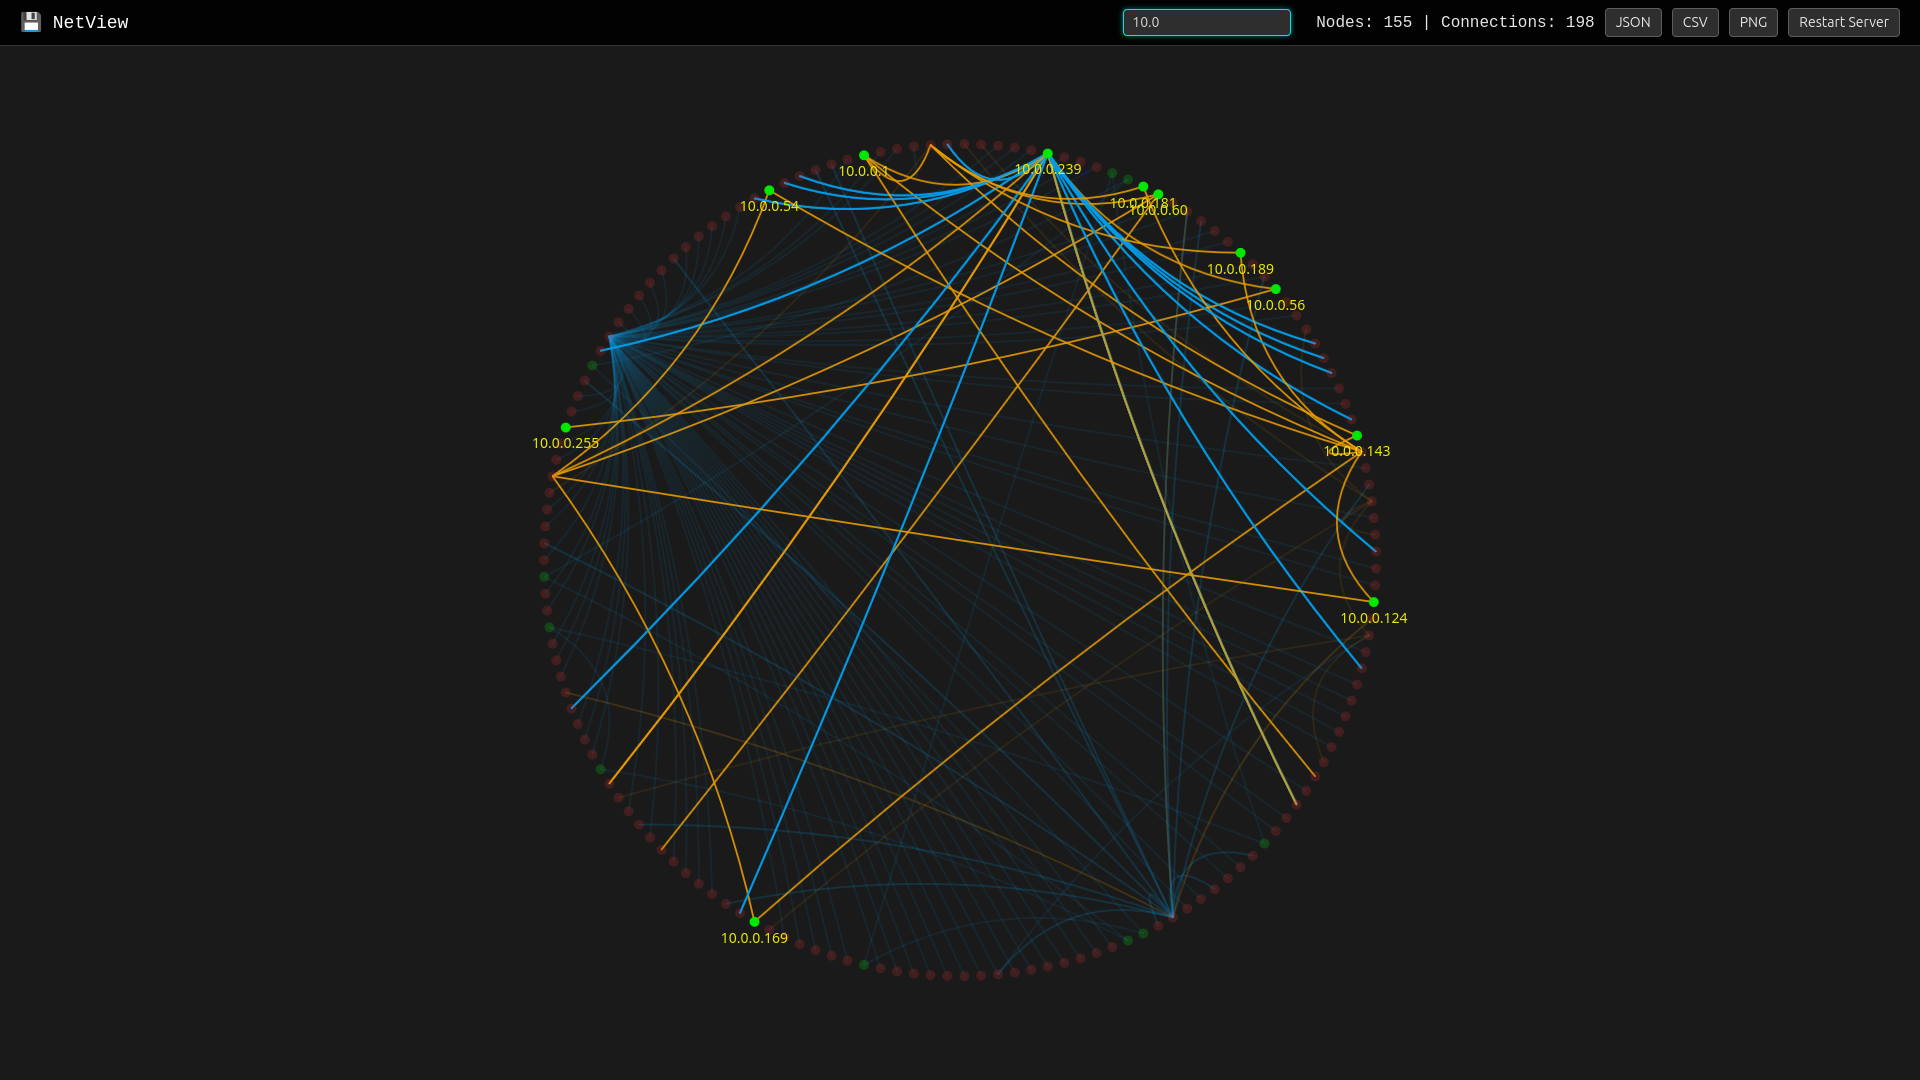The height and width of the screenshot is (1080, 1920).
Task: Select the green node 10.0.0.189
Action: pyautogui.click(x=1240, y=252)
